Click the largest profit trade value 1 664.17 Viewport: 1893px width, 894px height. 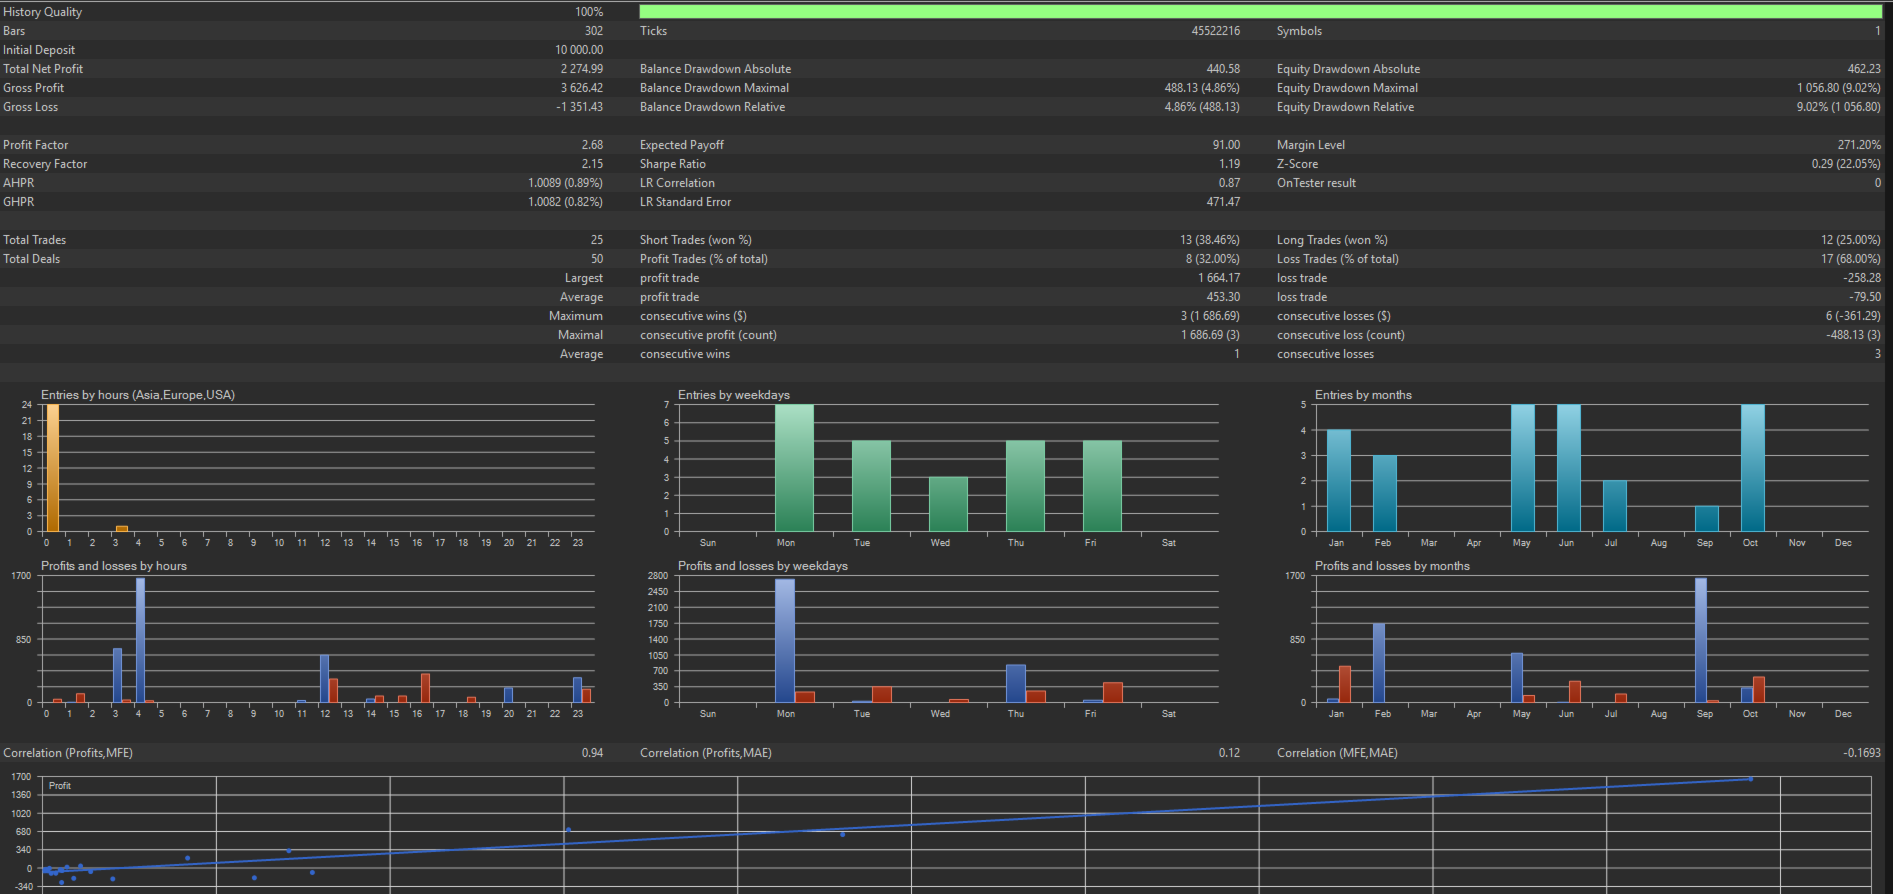pyautogui.click(x=1218, y=278)
